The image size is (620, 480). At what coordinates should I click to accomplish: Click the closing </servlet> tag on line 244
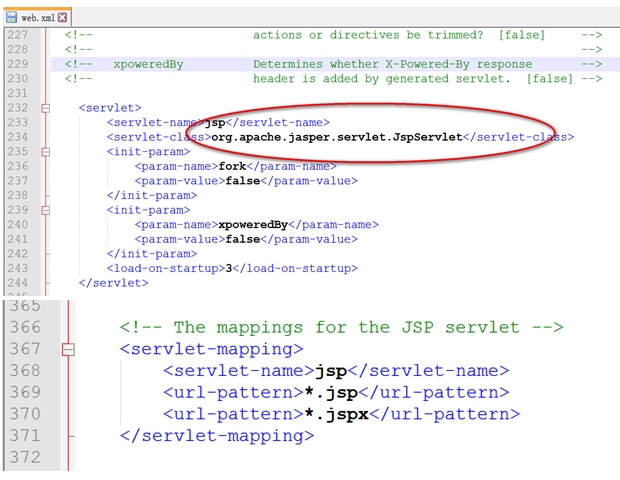113,283
